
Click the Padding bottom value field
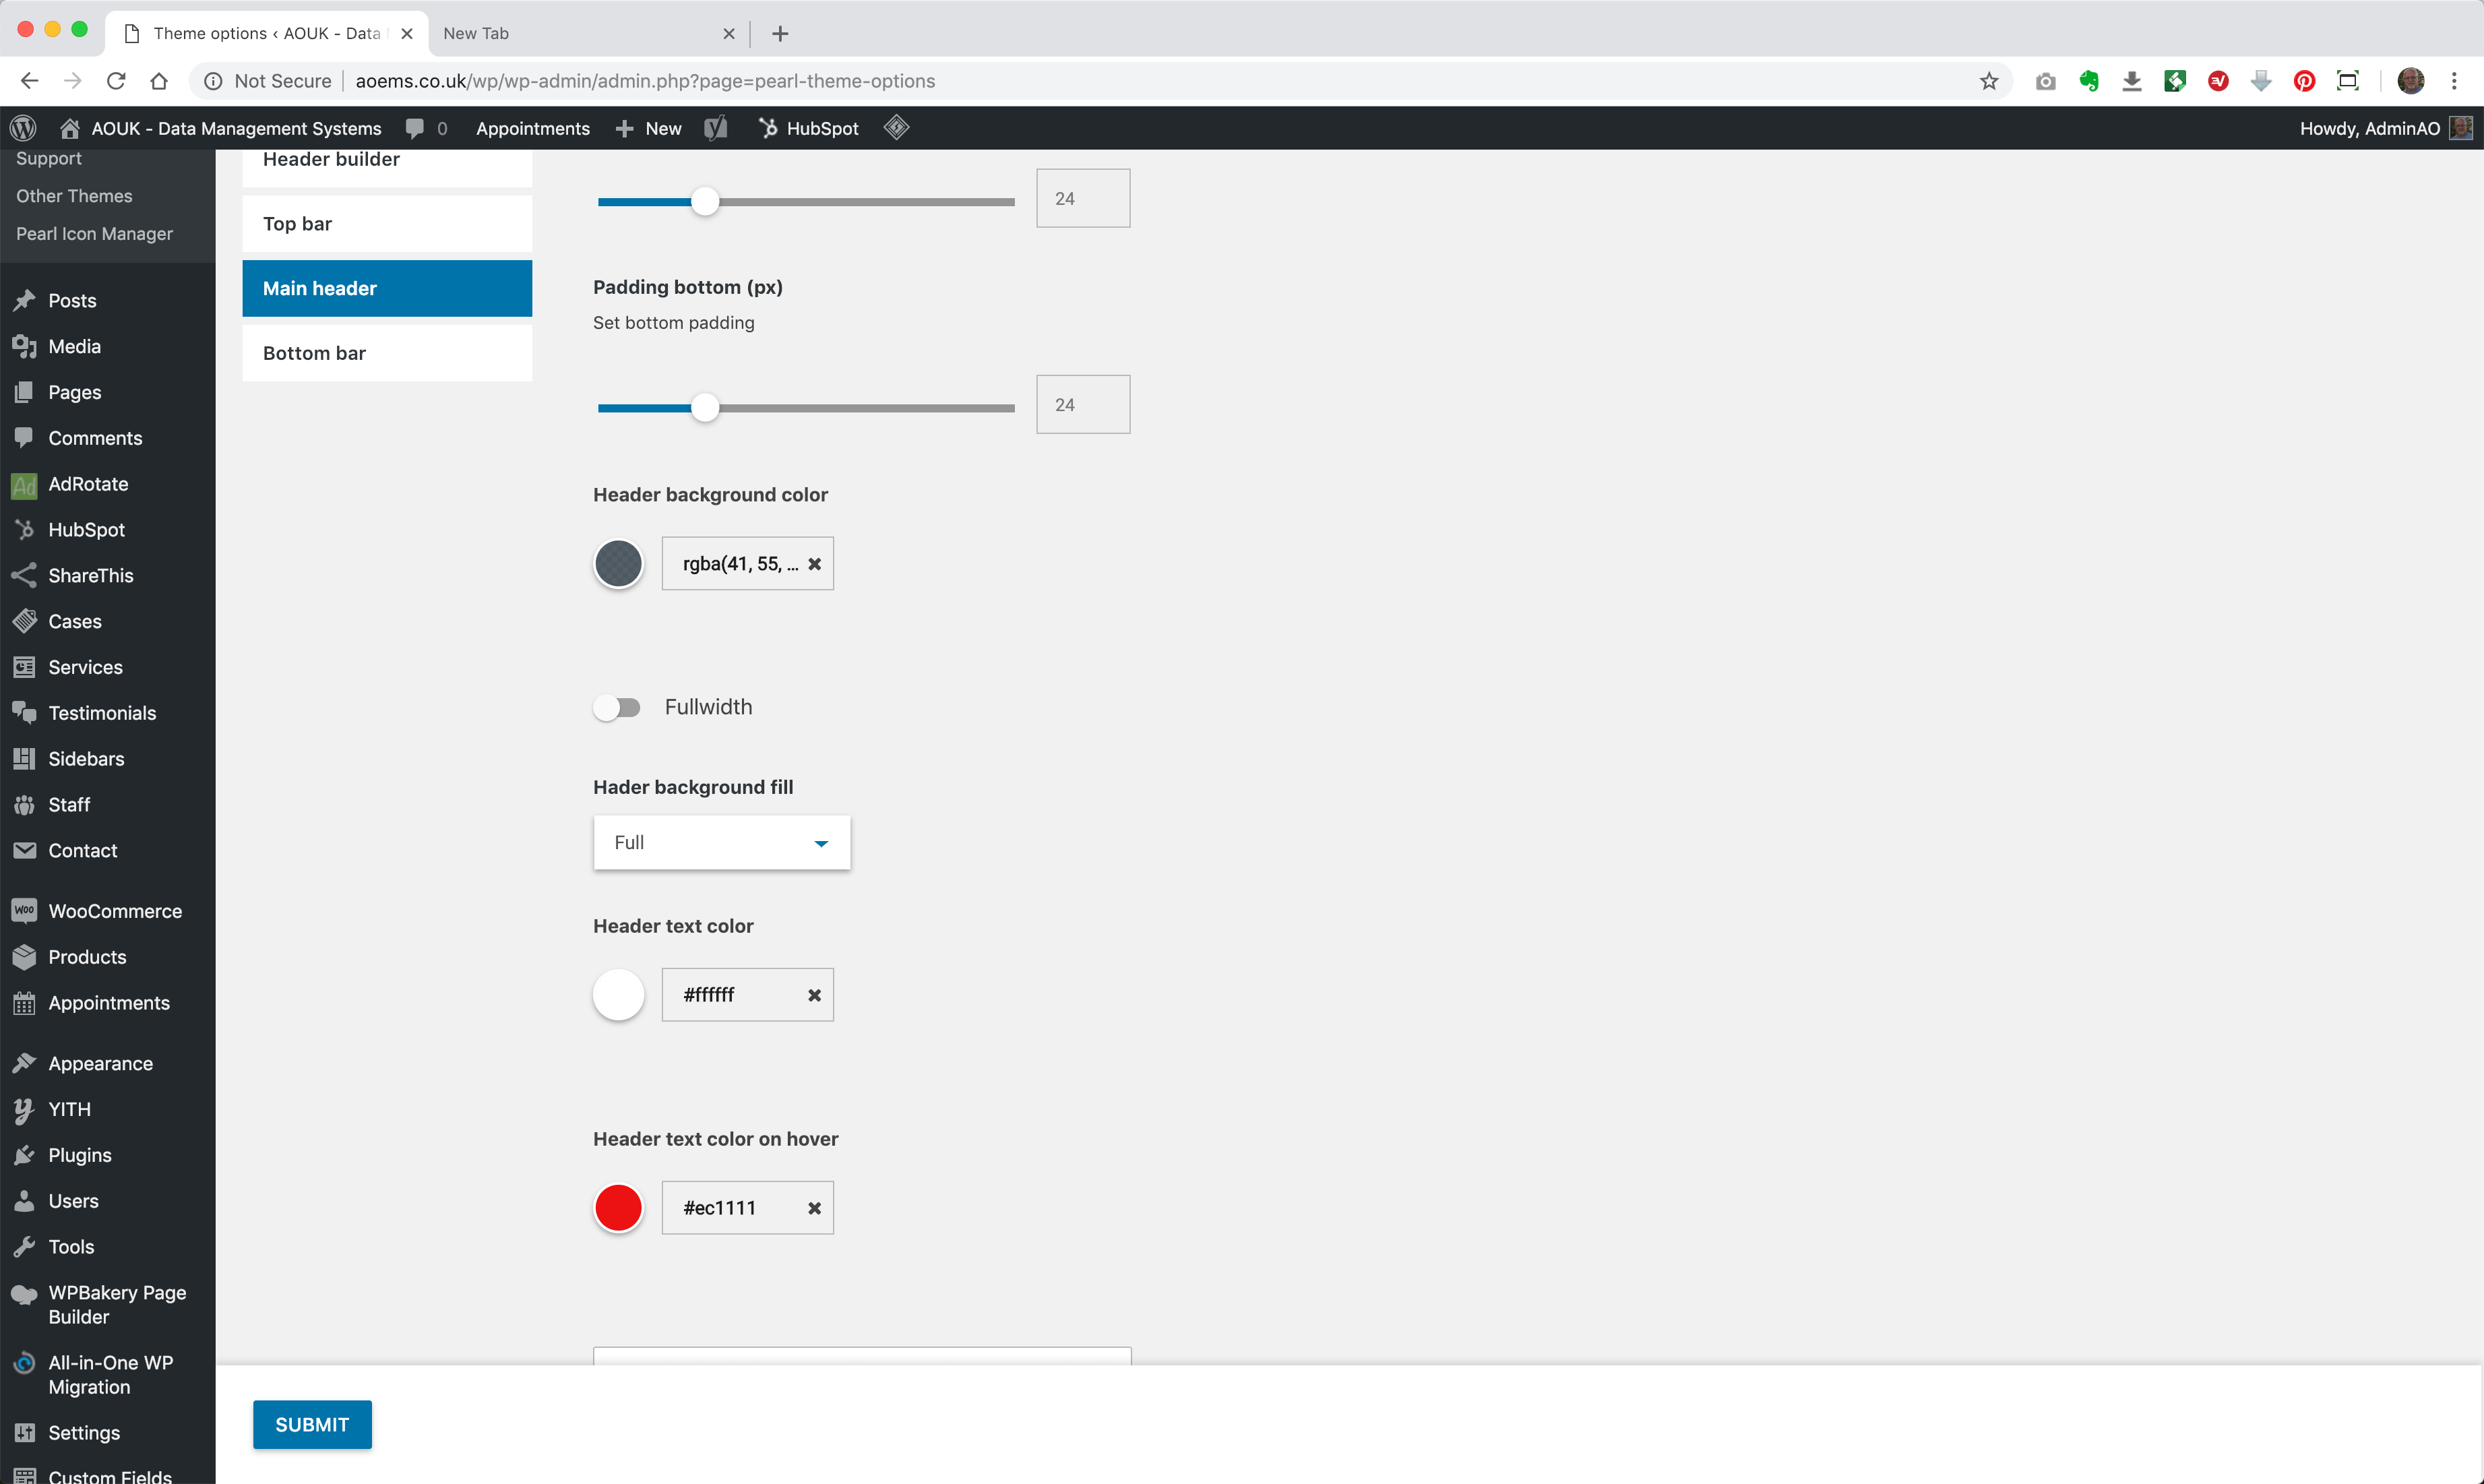[x=1082, y=405]
